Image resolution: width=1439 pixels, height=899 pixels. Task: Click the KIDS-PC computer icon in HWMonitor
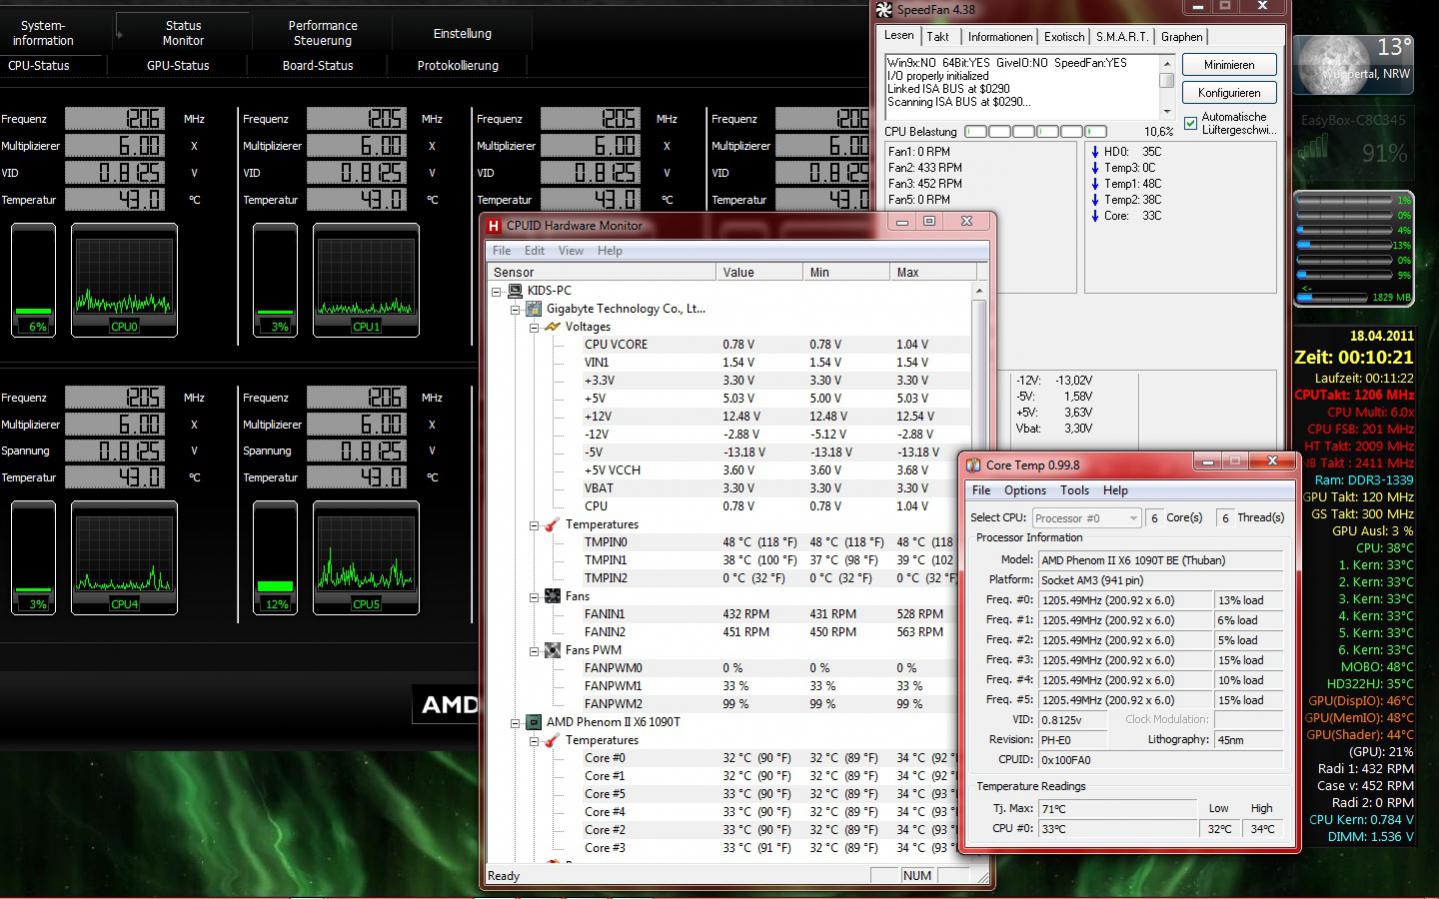pyautogui.click(x=515, y=291)
